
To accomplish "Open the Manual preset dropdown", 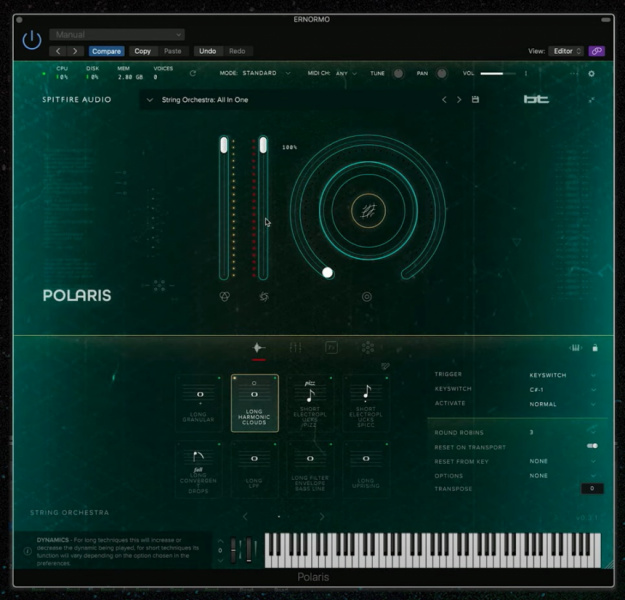I will tap(117, 35).
